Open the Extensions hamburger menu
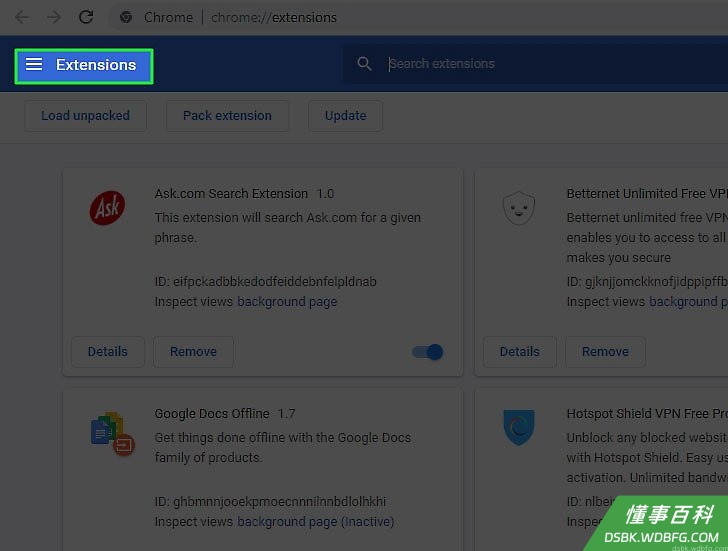 click(x=34, y=64)
